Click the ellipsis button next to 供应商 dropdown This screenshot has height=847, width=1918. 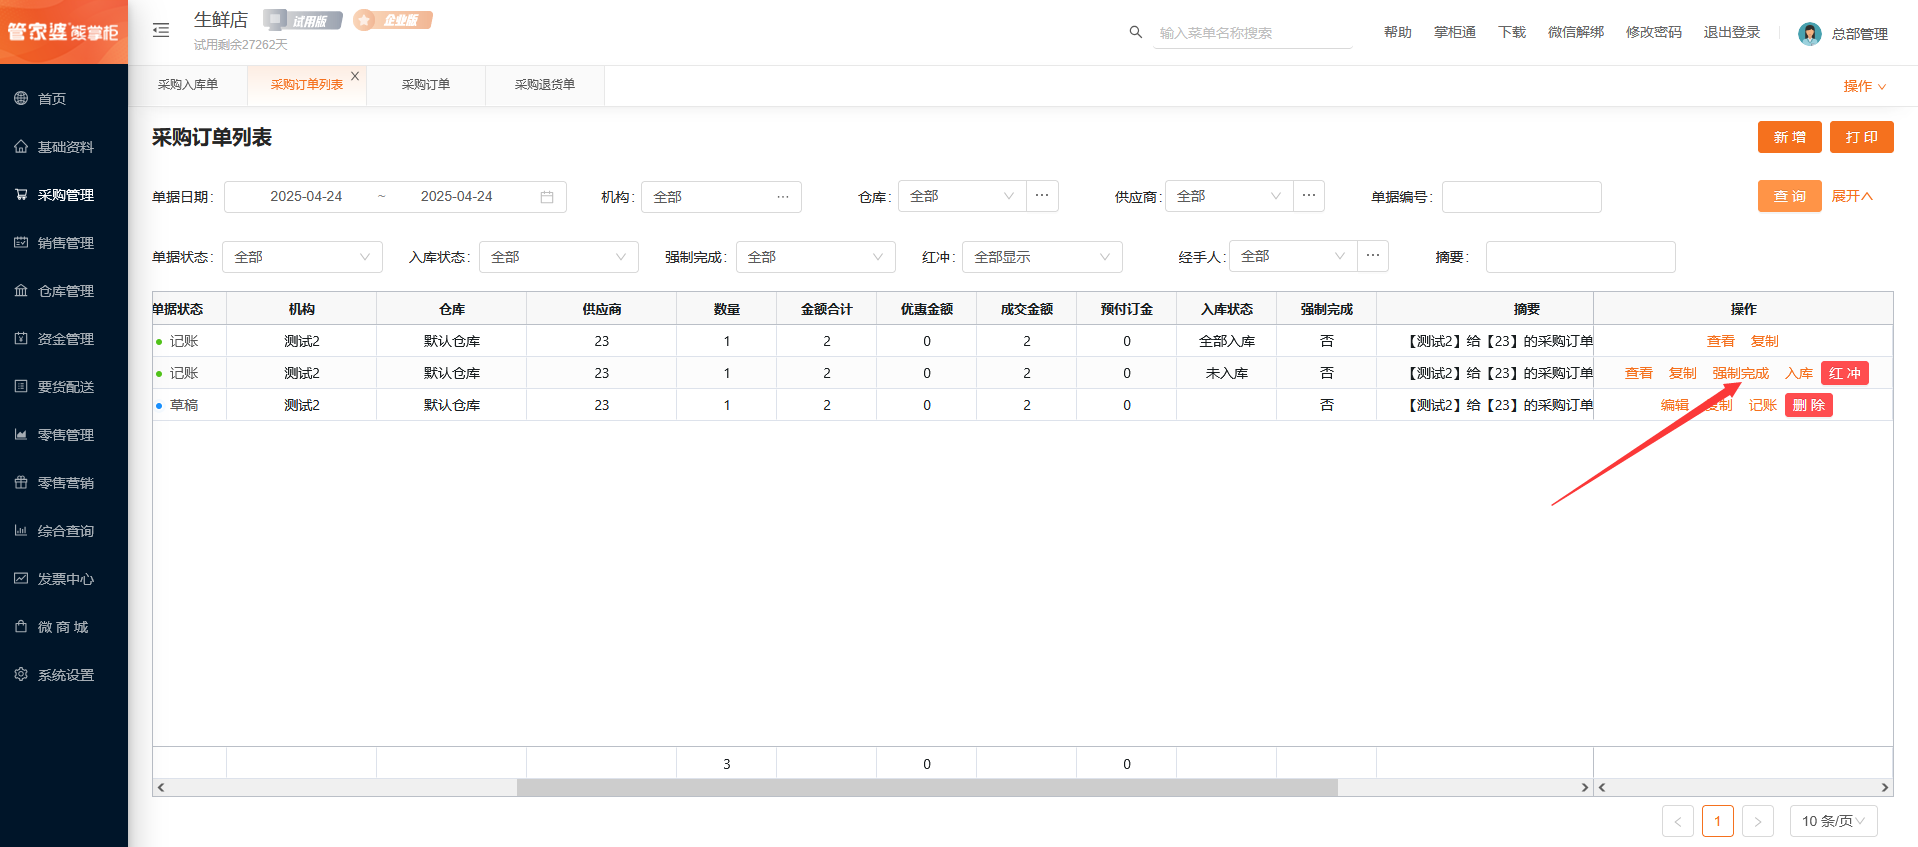coord(1309,196)
